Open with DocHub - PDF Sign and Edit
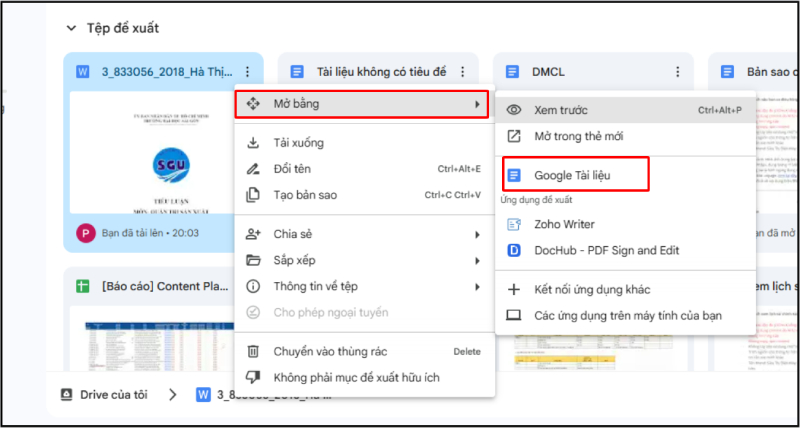Screen dimensions: 800x428 click(x=625, y=250)
